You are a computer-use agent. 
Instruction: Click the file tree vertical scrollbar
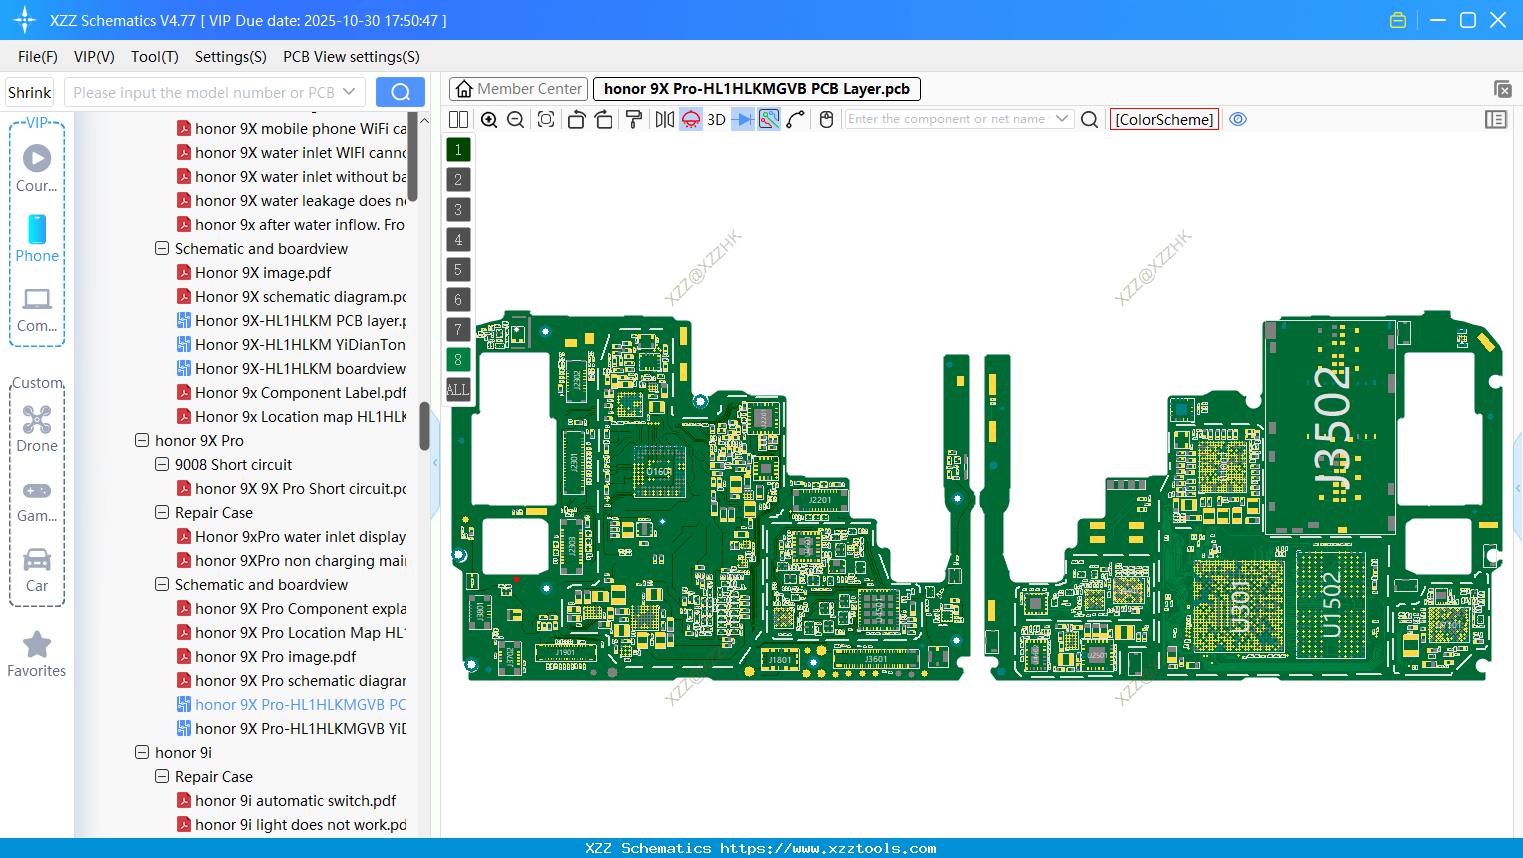pos(424,427)
